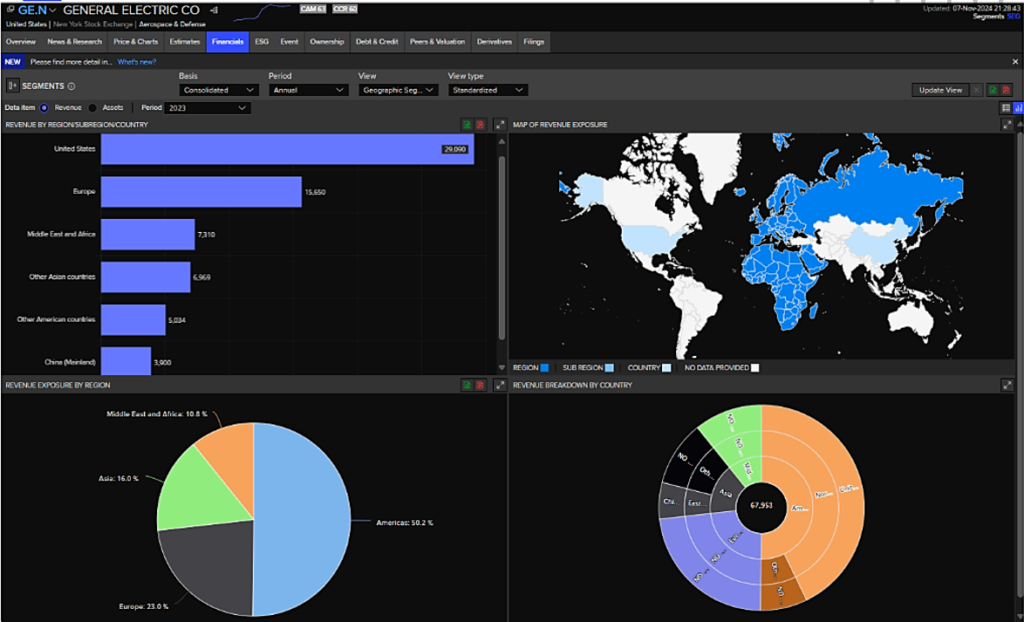
Task: Click the greyed X icon beside Update View
Action: pos(976,90)
